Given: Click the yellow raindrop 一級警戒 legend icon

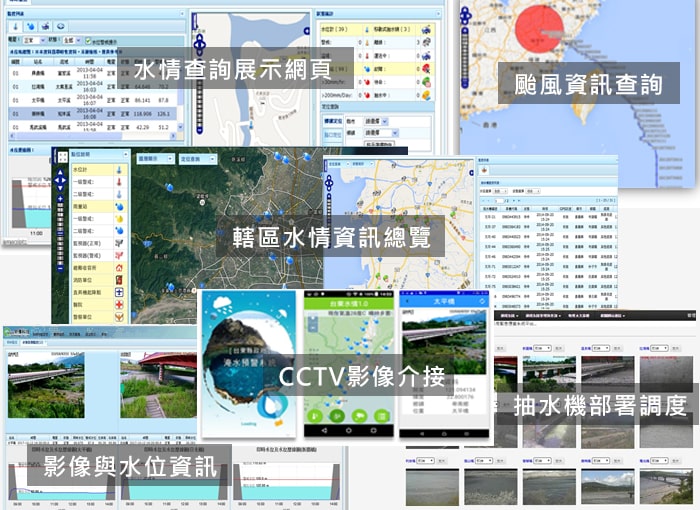Looking at the screenshot, I should click(x=119, y=218).
